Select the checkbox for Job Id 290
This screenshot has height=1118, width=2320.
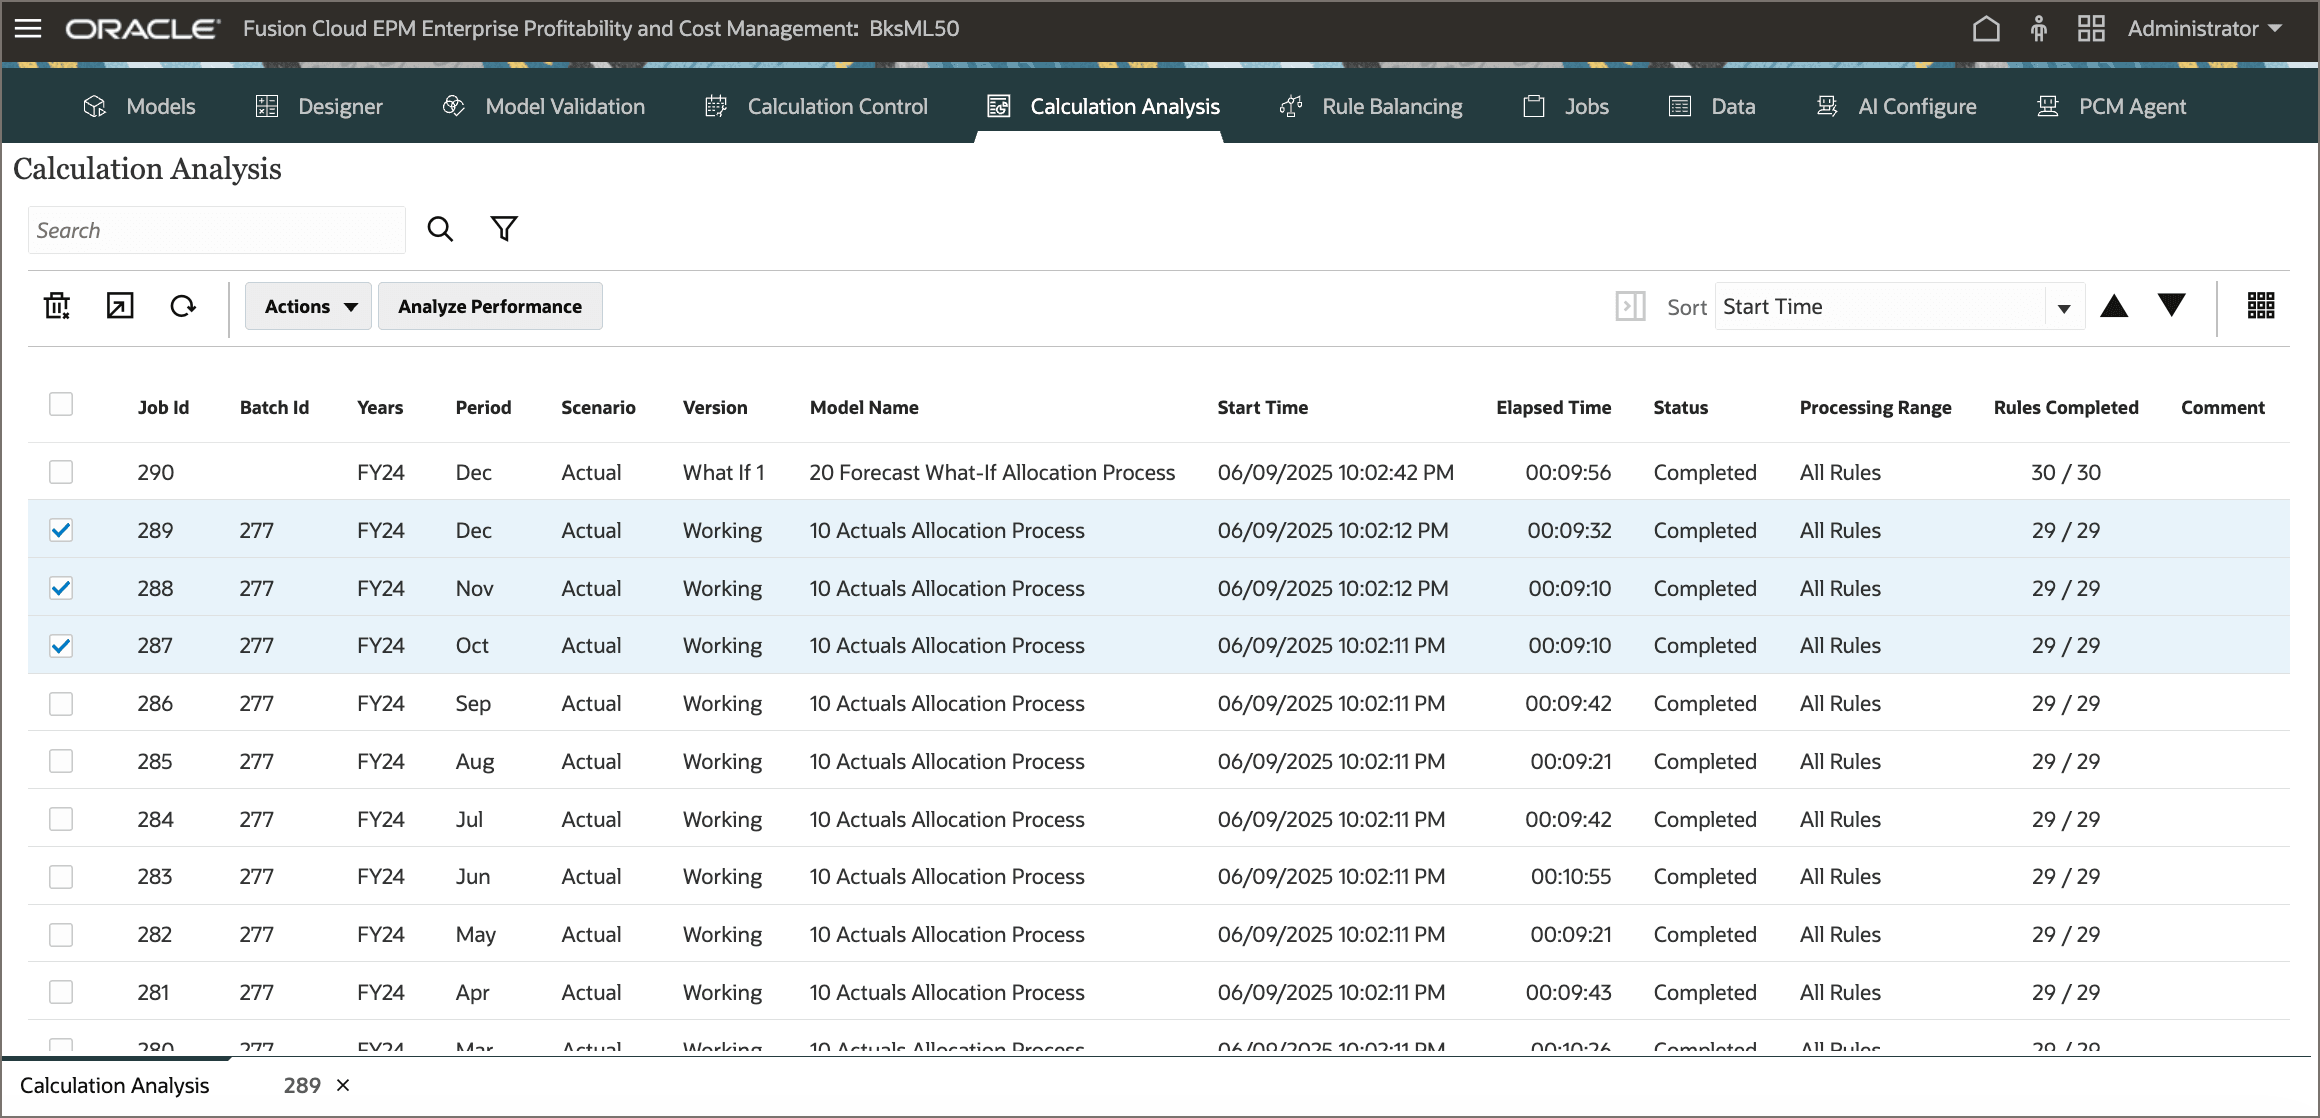pyautogui.click(x=61, y=471)
